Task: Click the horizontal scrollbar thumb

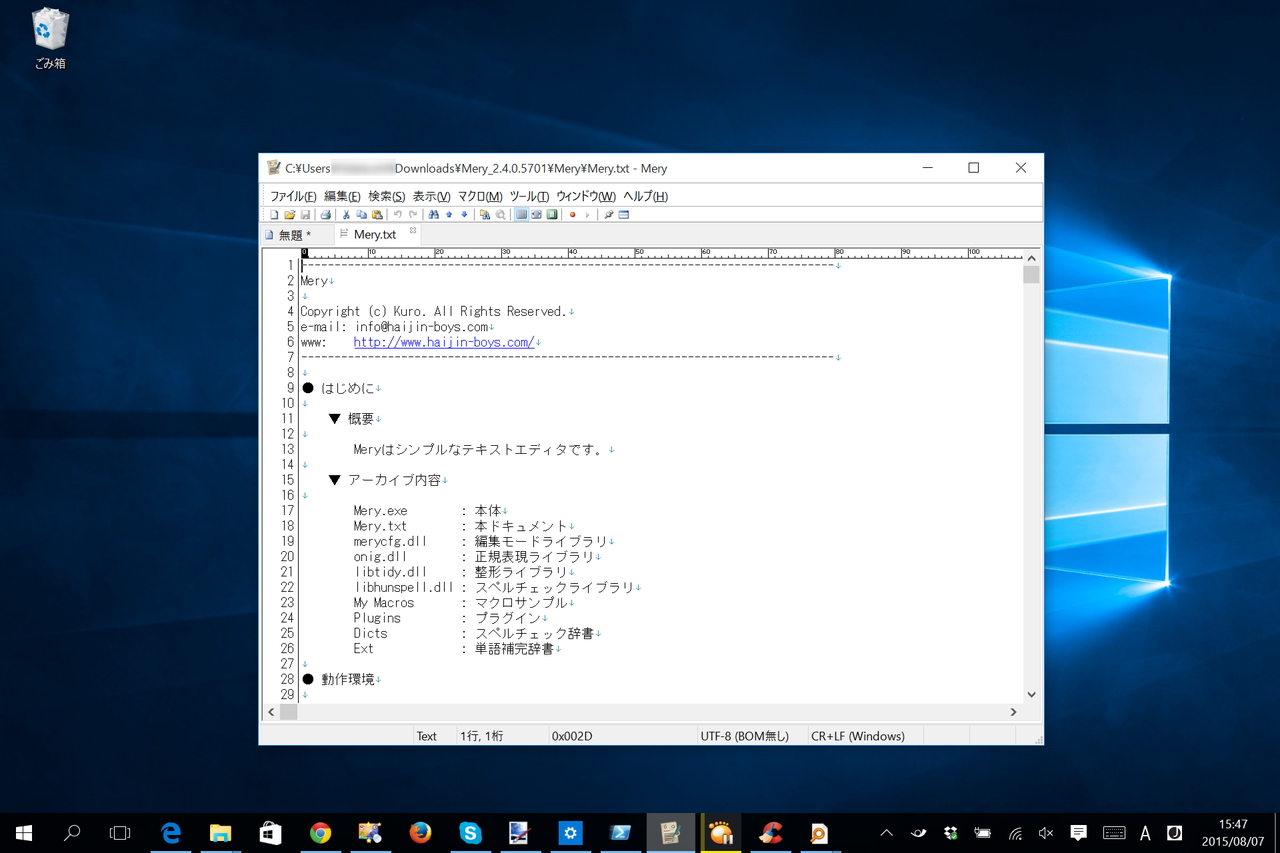Action: click(x=289, y=712)
